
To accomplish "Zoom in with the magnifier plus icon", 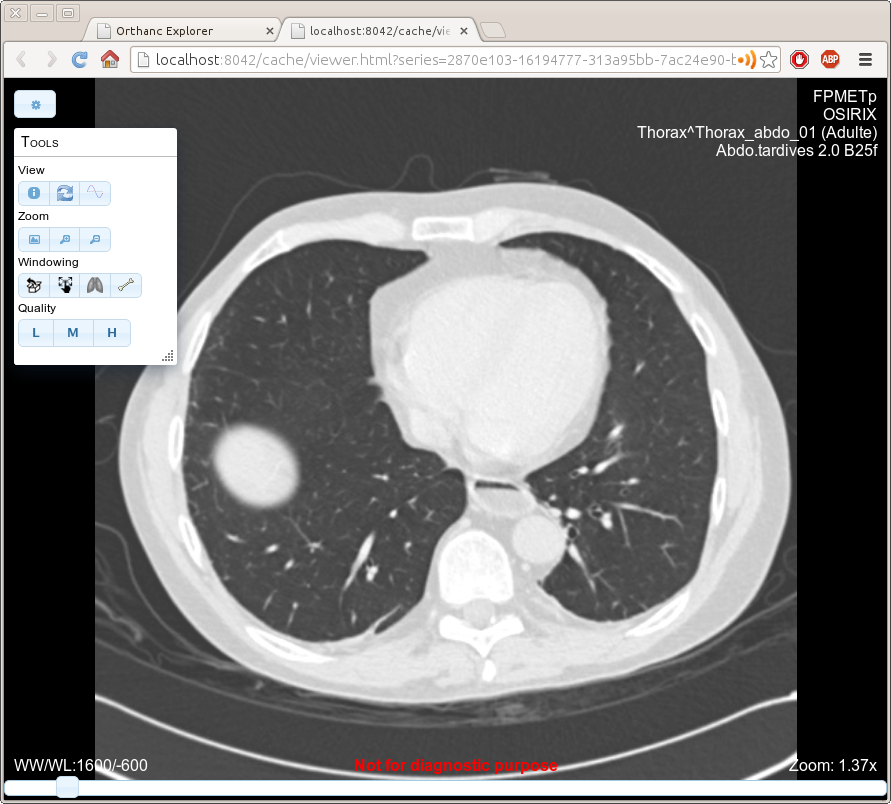I will pyautogui.click(x=65, y=239).
